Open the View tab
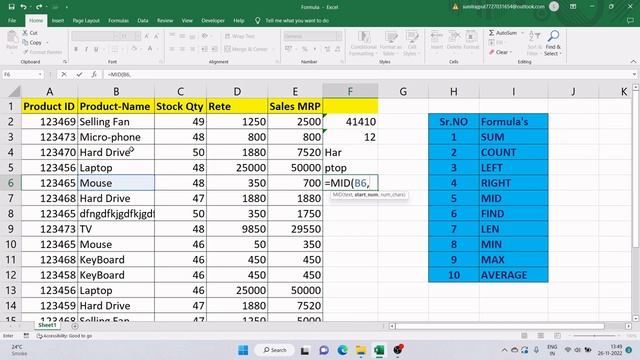This screenshot has width=640, height=360. click(187, 20)
